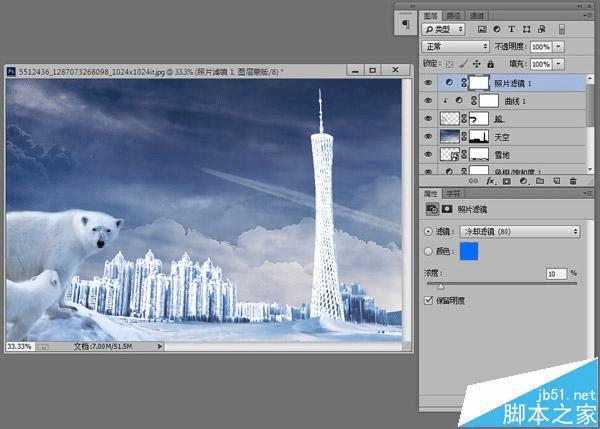Filter layers by shape type
600x429 pixels.
pyautogui.click(x=527, y=29)
